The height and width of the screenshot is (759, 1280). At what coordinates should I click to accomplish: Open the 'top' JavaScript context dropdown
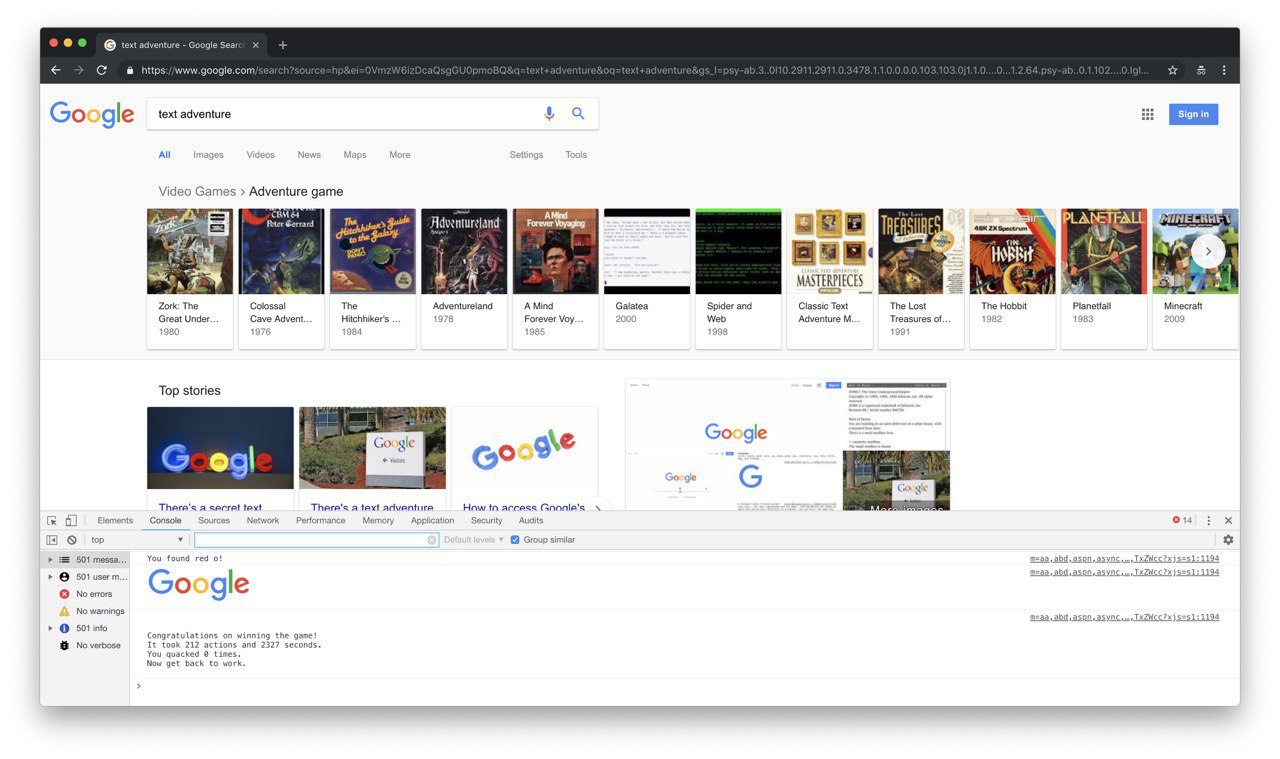point(137,540)
